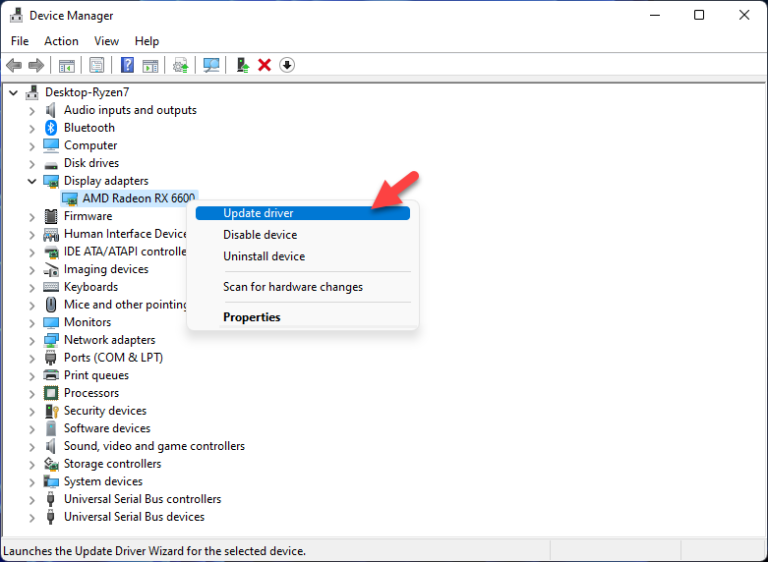Click the Forward arrow toolbar icon
768x562 pixels.
point(36,65)
